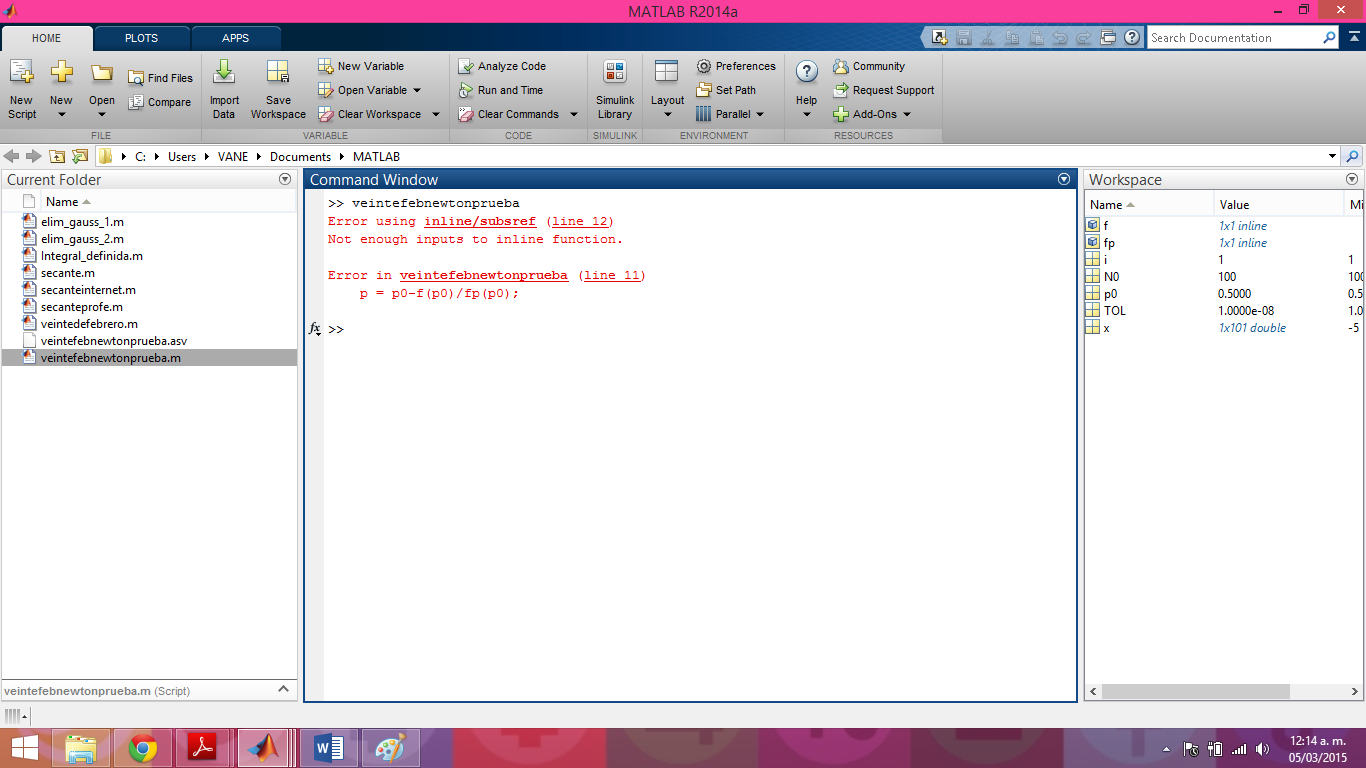
Task: Click Find Files in toolstrip
Action: (160, 78)
